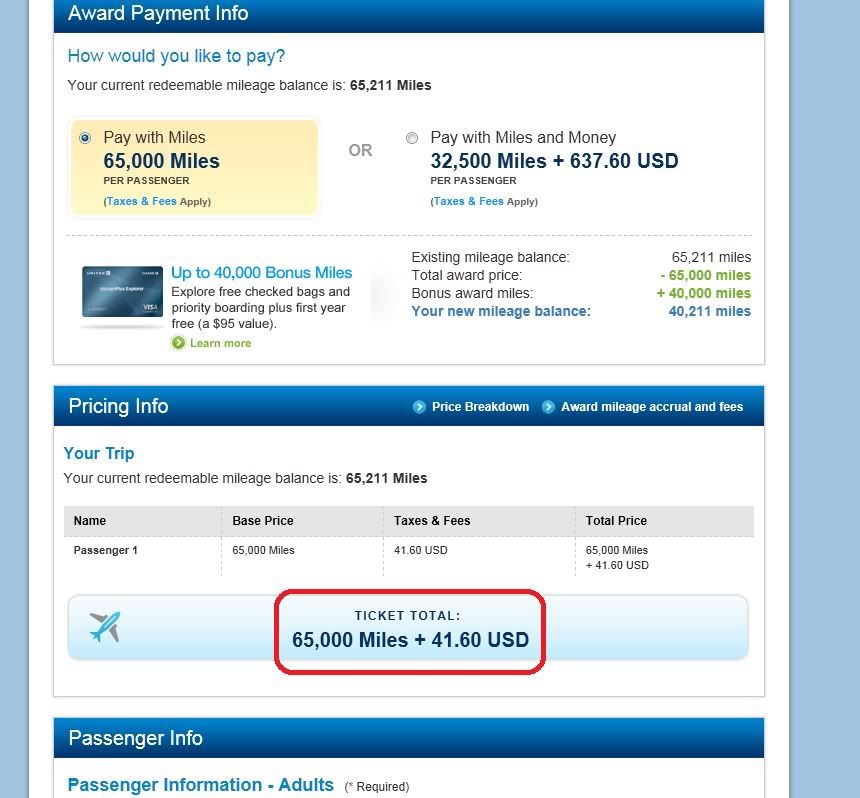Expand the Price Breakdown details
Image resolution: width=860 pixels, height=798 pixels.
click(480, 407)
